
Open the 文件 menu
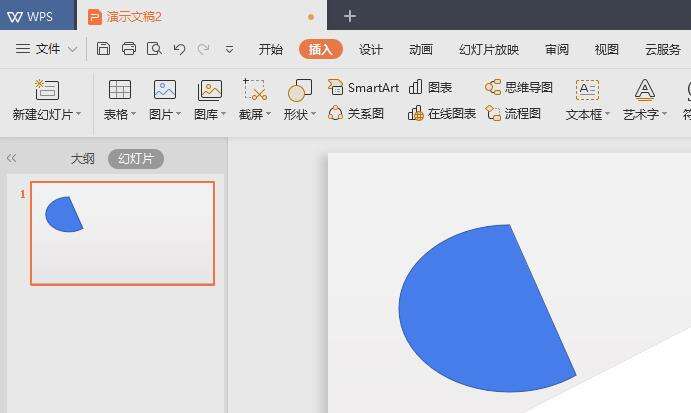(38, 48)
